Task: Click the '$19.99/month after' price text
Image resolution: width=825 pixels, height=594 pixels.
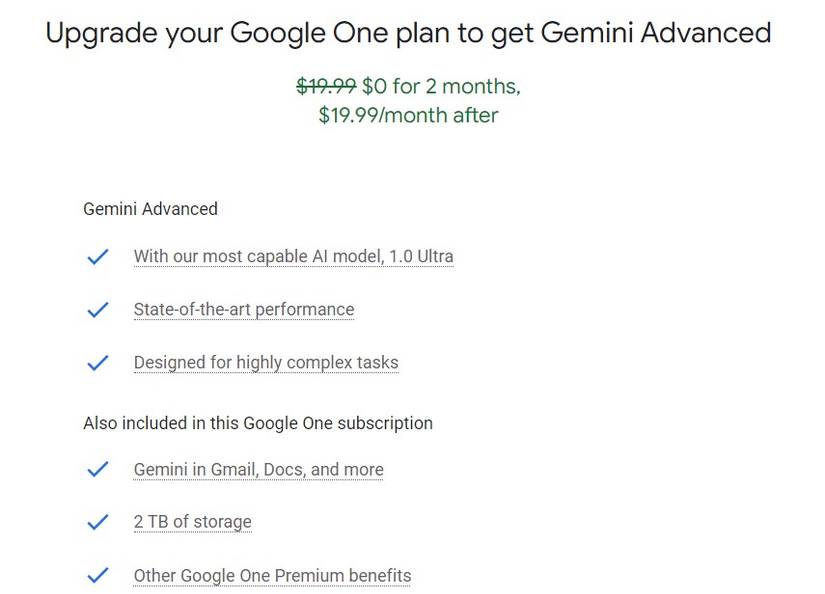Action: pyautogui.click(x=408, y=115)
